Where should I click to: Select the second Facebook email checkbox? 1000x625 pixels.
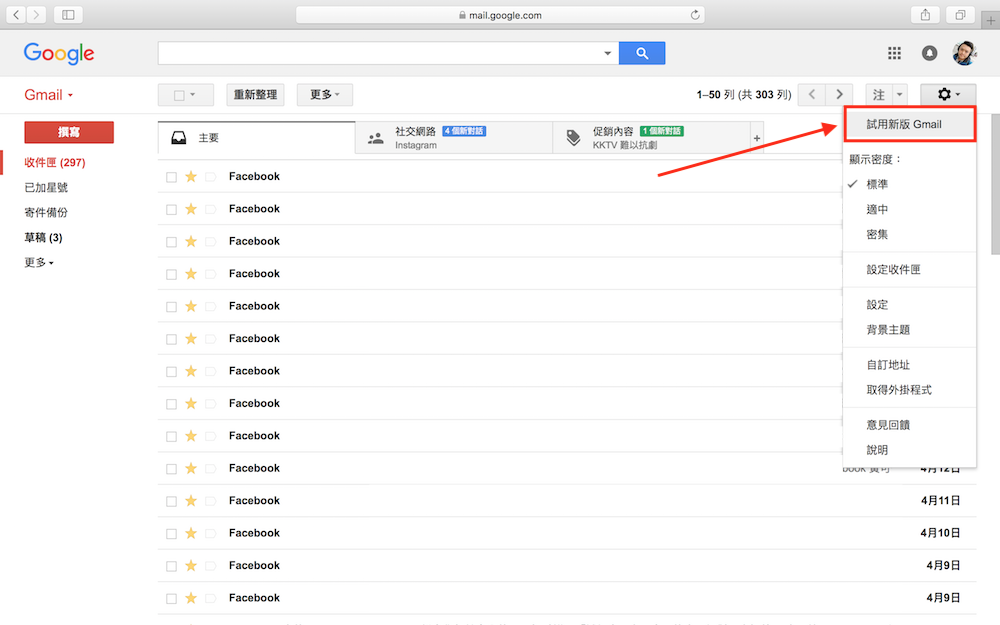pos(172,210)
